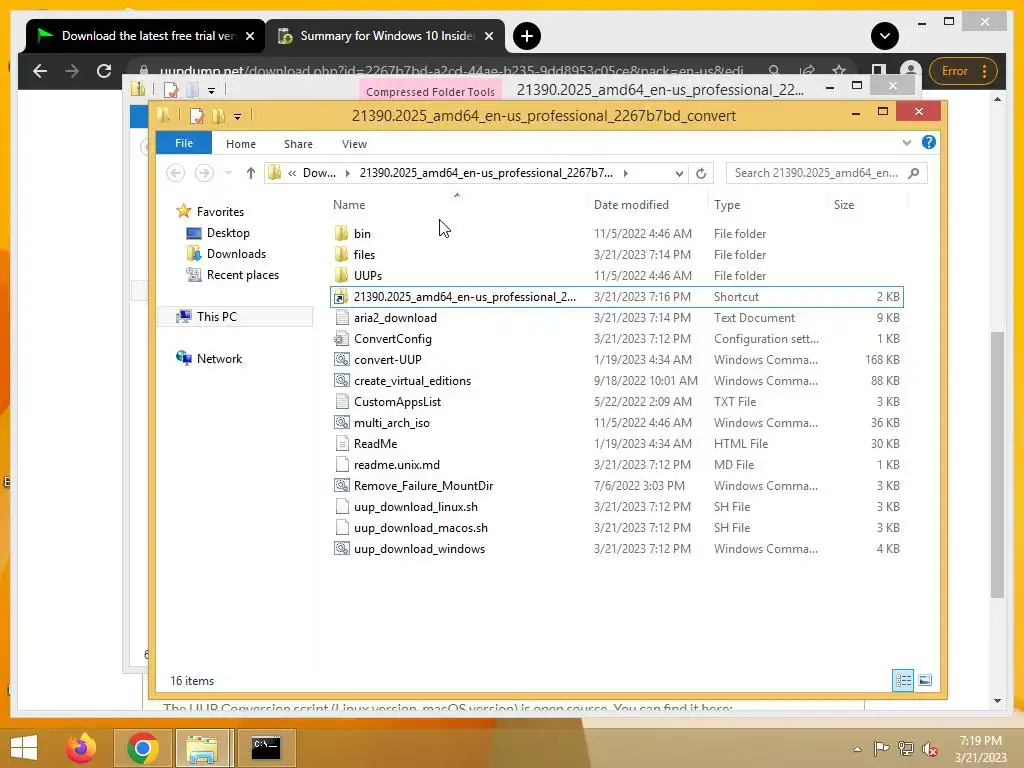The height and width of the screenshot is (768, 1024).
Task: Select the ReadMe HTML file
Action: [x=376, y=443]
